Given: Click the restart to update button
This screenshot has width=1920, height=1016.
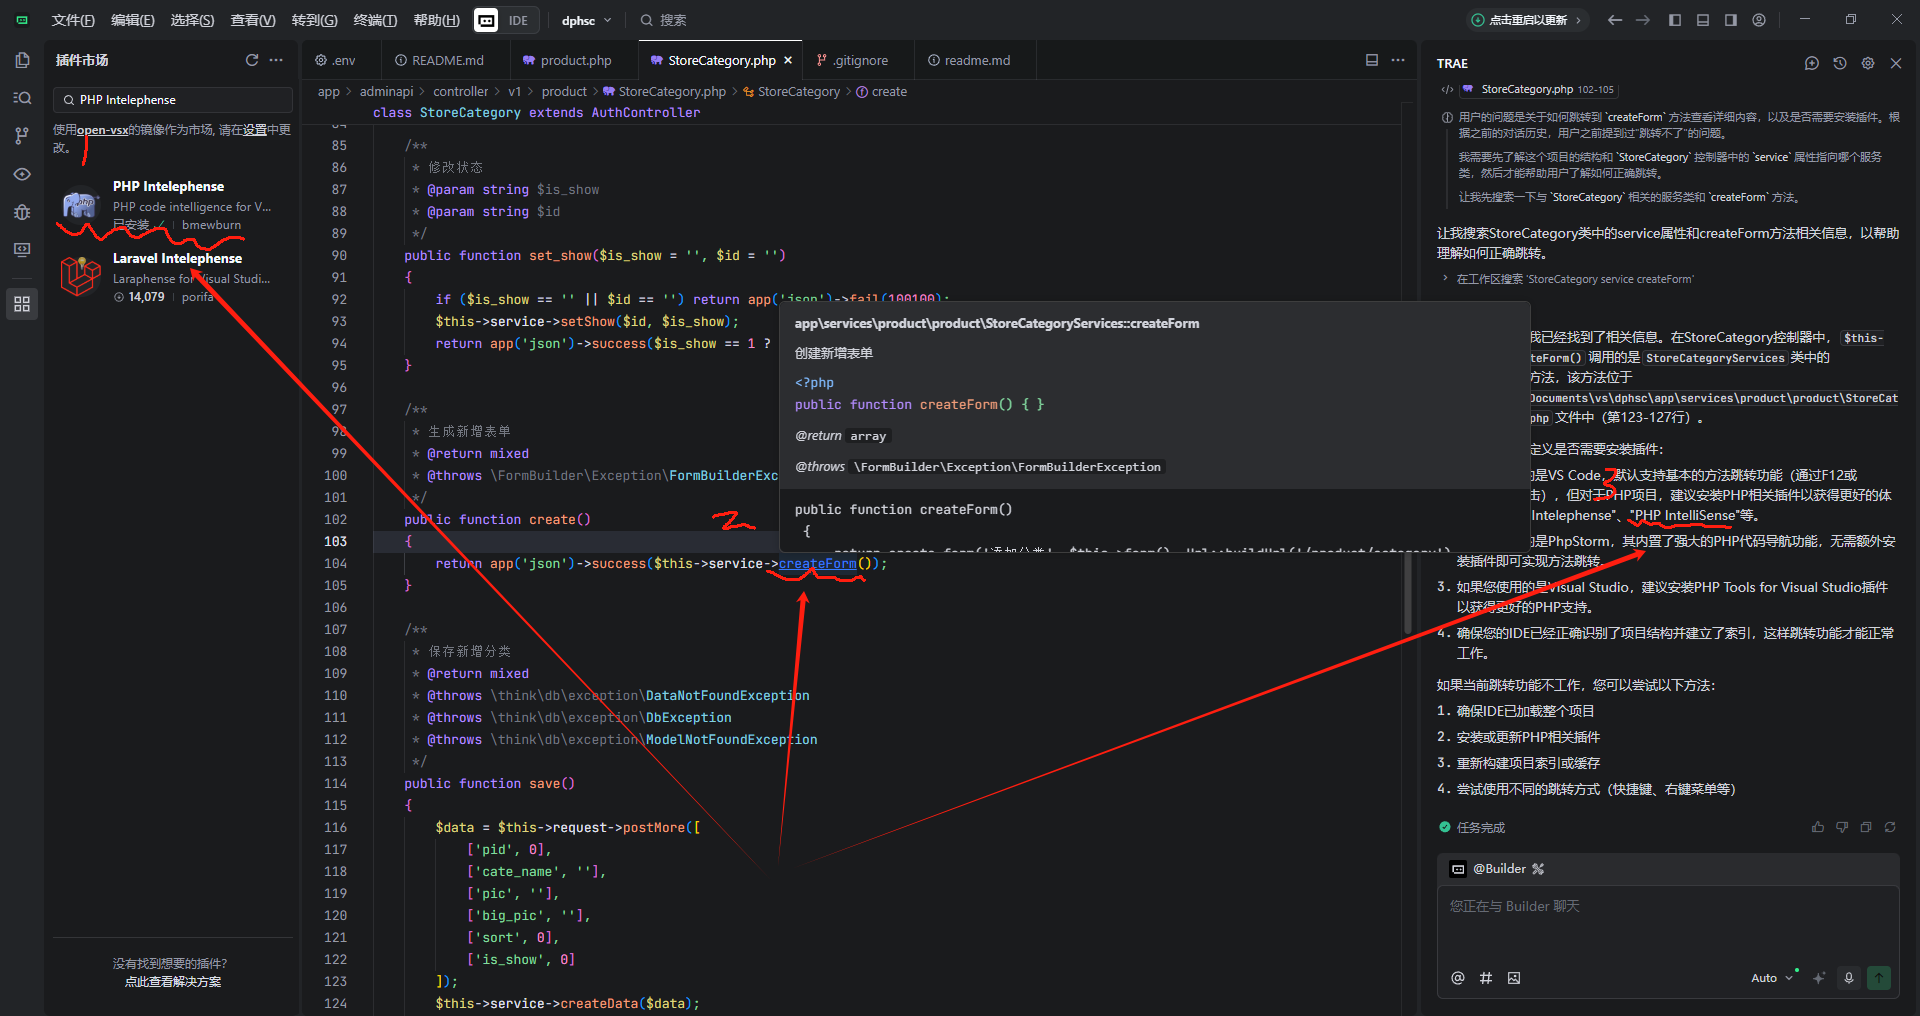Looking at the screenshot, I should tap(1527, 20).
